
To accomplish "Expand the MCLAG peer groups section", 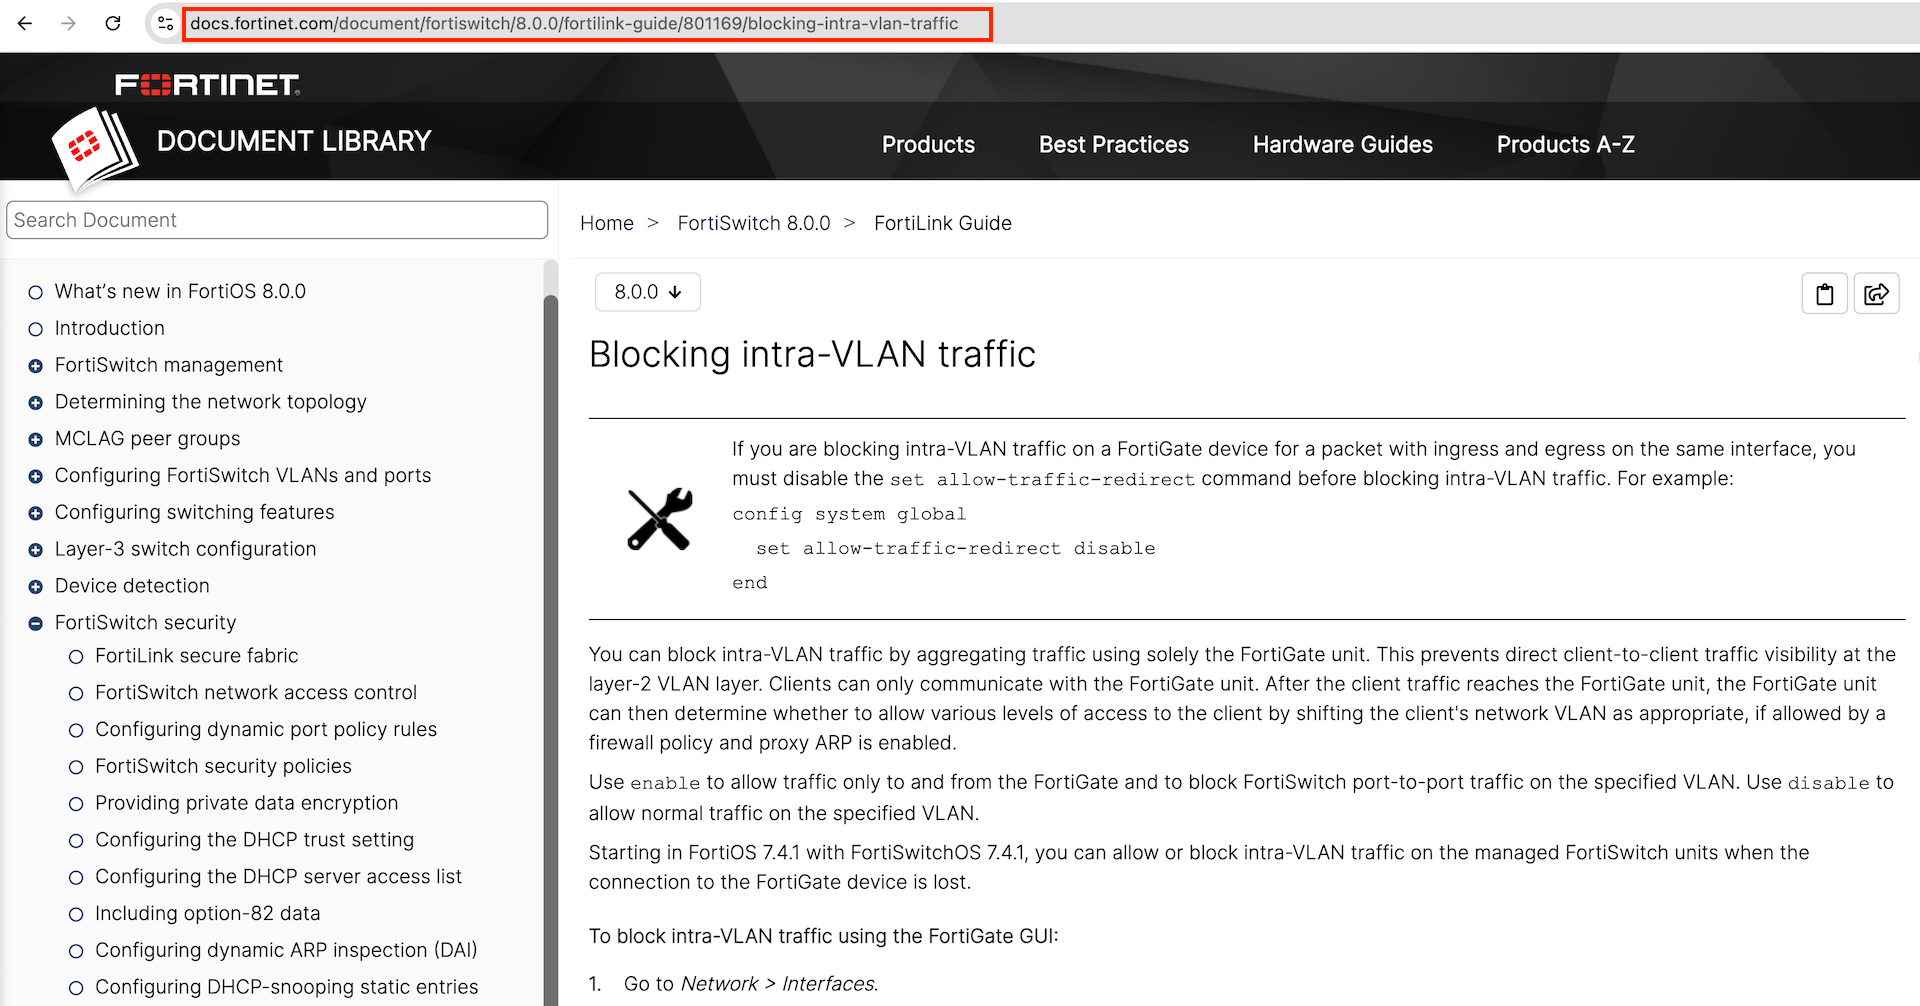I will point(36,440).
